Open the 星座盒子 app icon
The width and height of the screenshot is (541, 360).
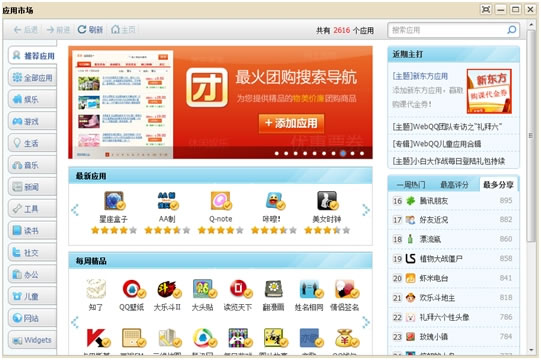point(114,201)
